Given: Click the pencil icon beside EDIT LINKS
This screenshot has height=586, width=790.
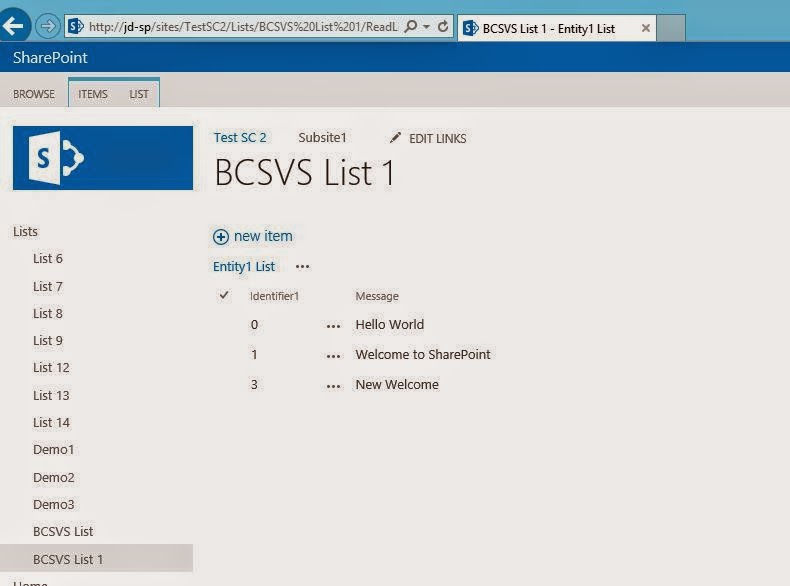Looking at the screenshot, I should [396, 137].
